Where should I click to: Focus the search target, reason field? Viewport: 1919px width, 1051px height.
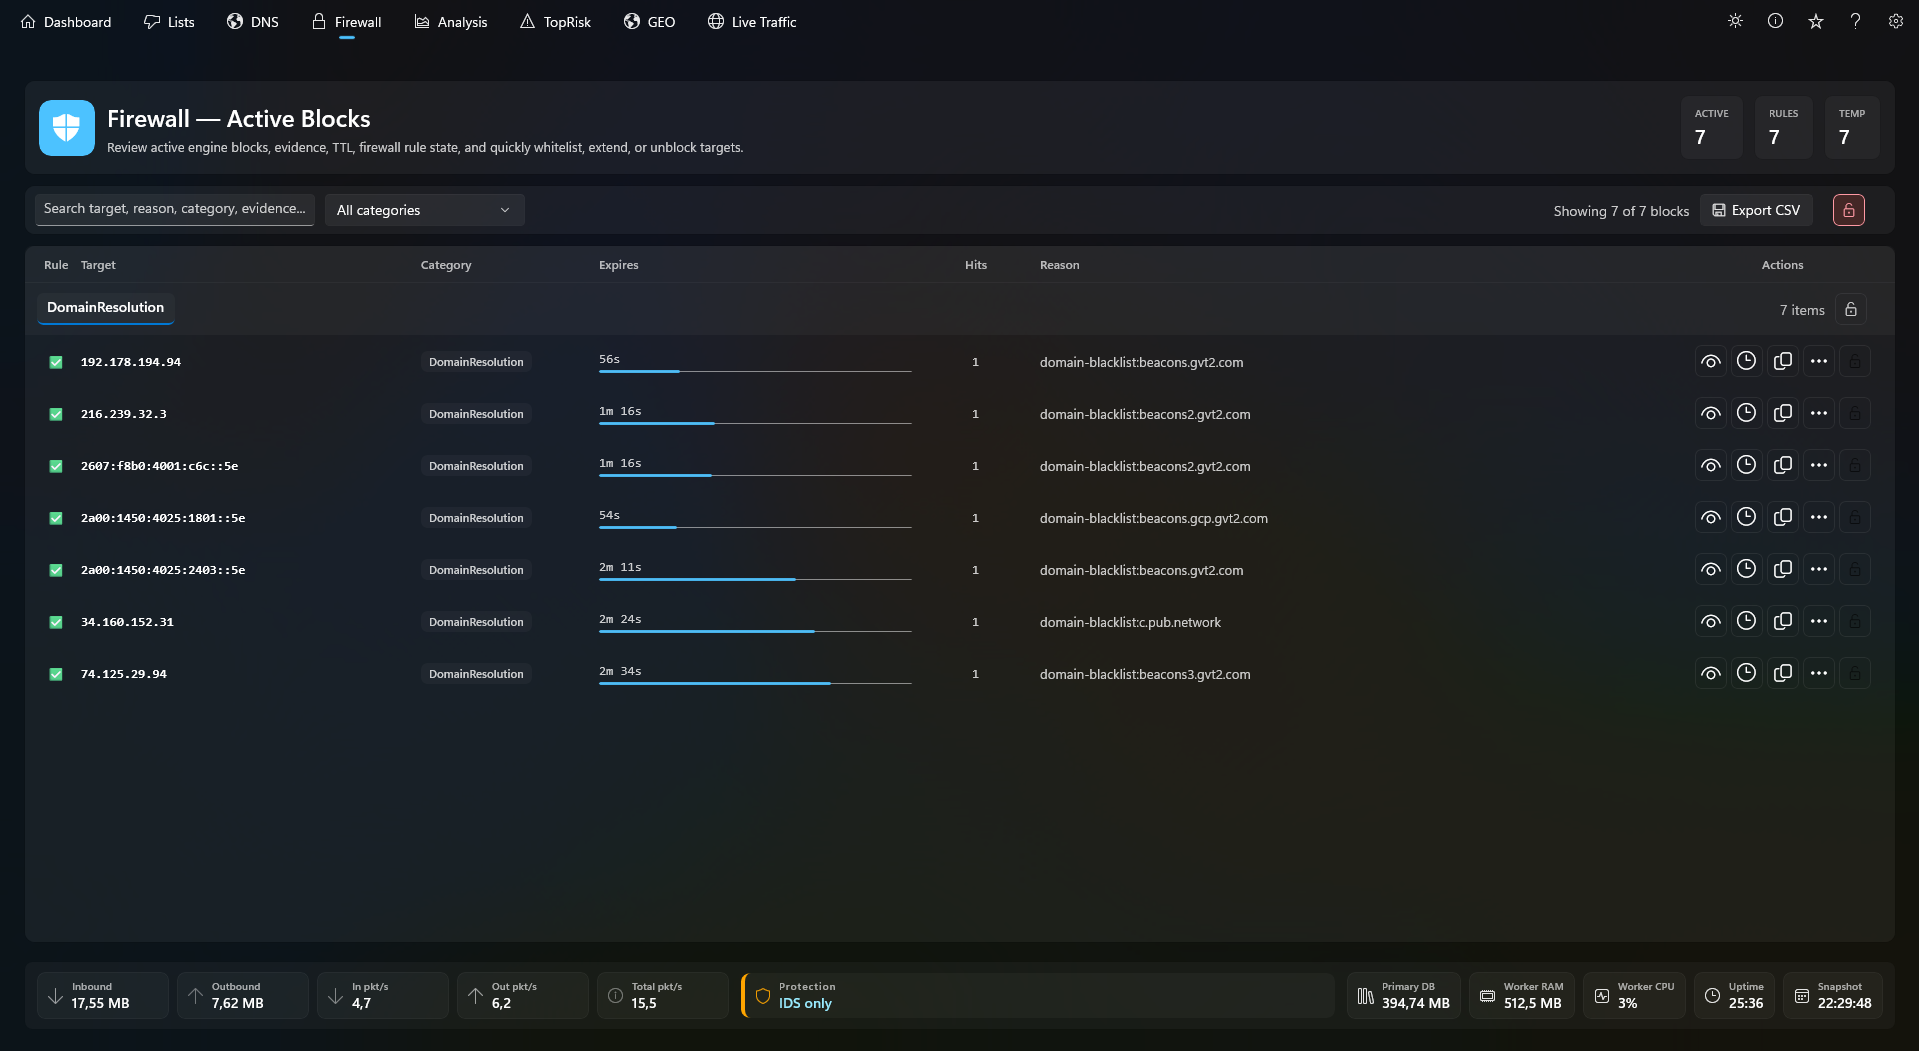[x=175, y=209]
